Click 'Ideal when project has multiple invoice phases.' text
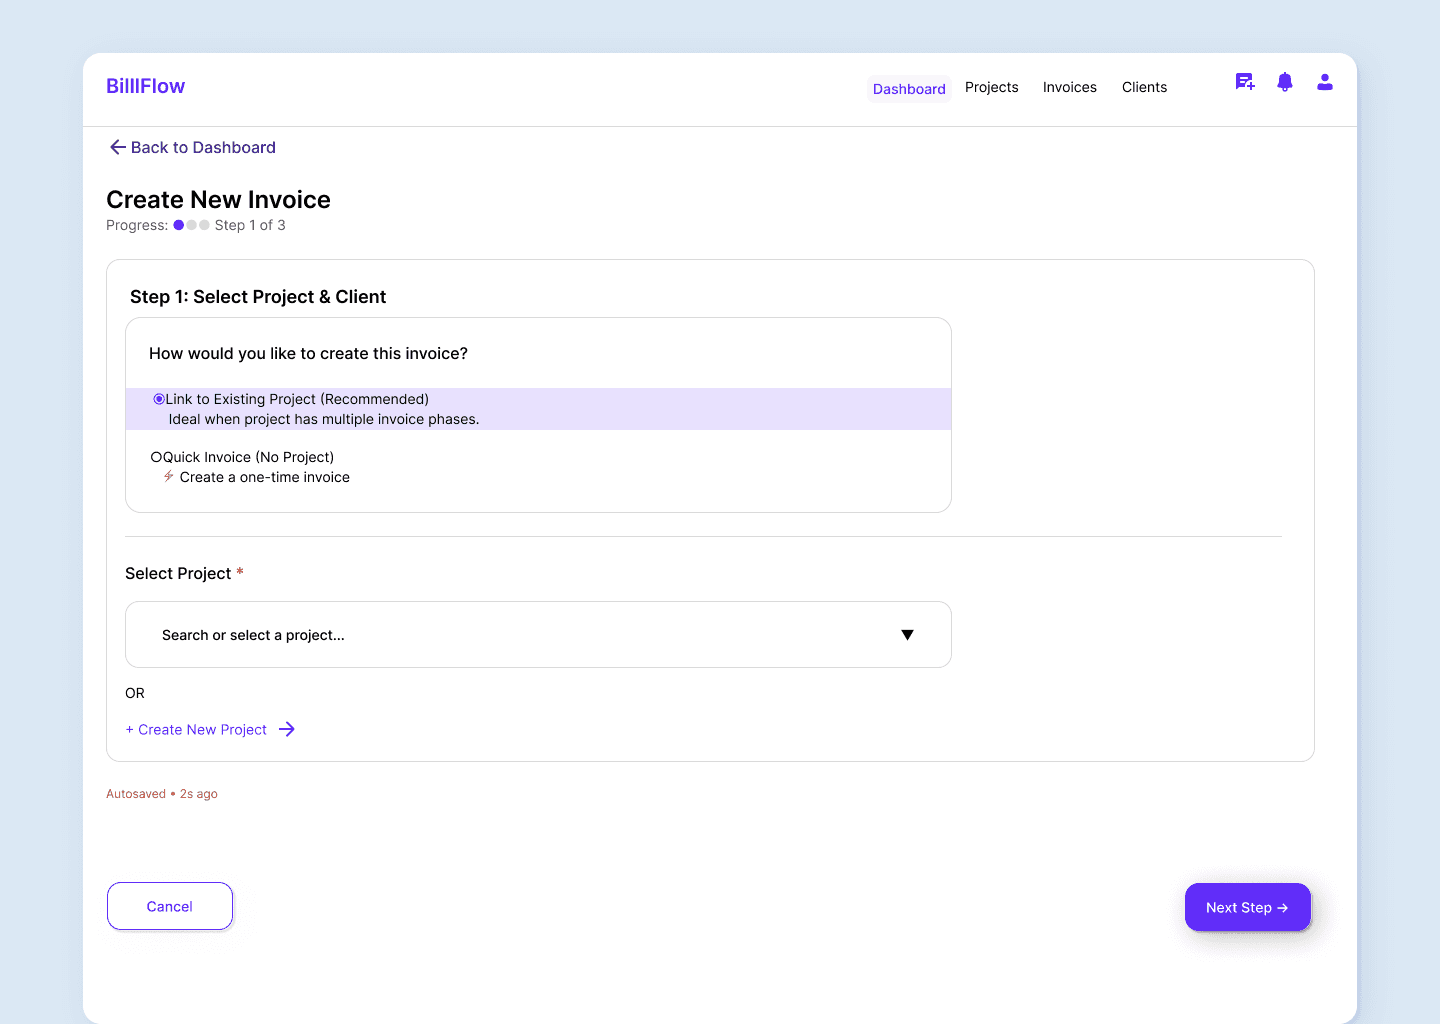The image size is (1440, 1024). pos(324,419)
